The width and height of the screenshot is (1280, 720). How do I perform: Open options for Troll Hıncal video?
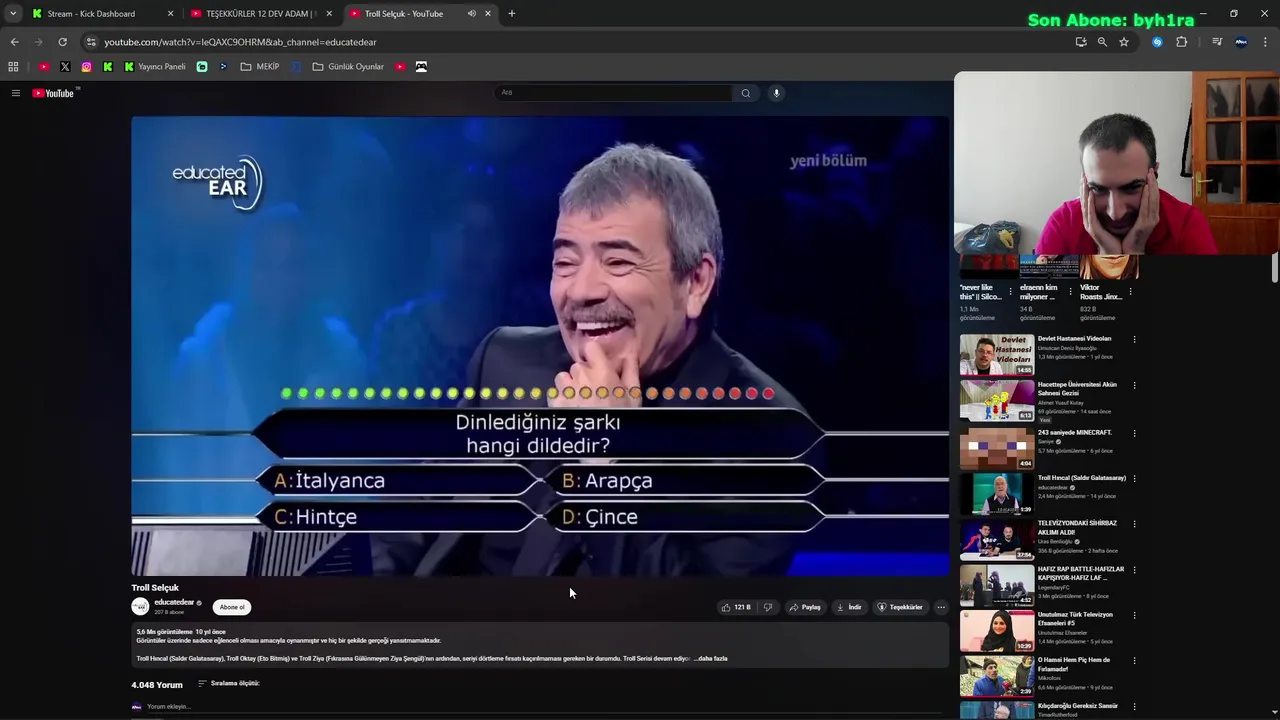(1134, 479)
